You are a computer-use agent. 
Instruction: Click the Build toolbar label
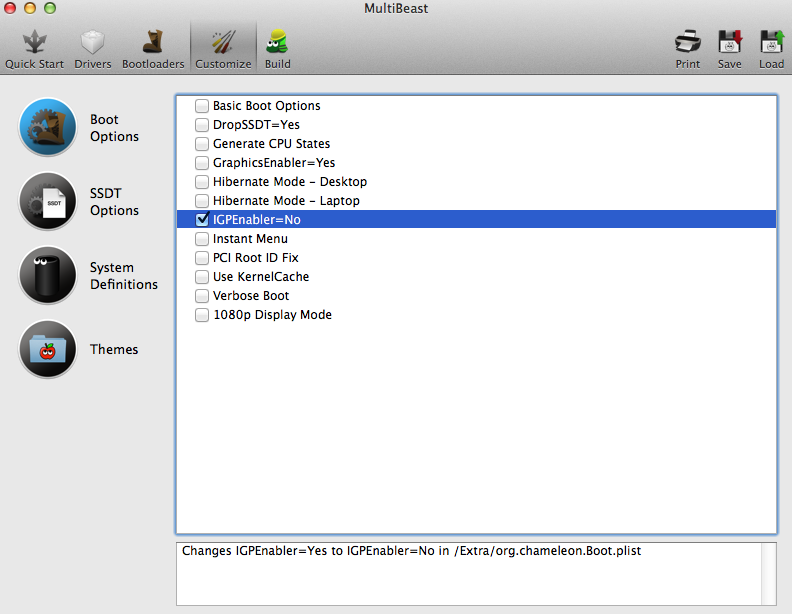(277, 64)
